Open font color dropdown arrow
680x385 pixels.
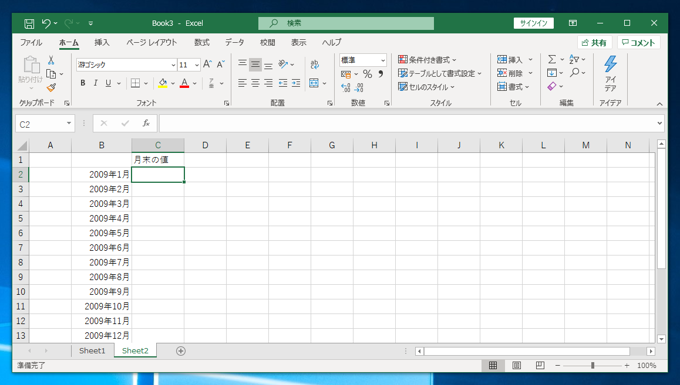pyautogui.click(x=195, y=83)
